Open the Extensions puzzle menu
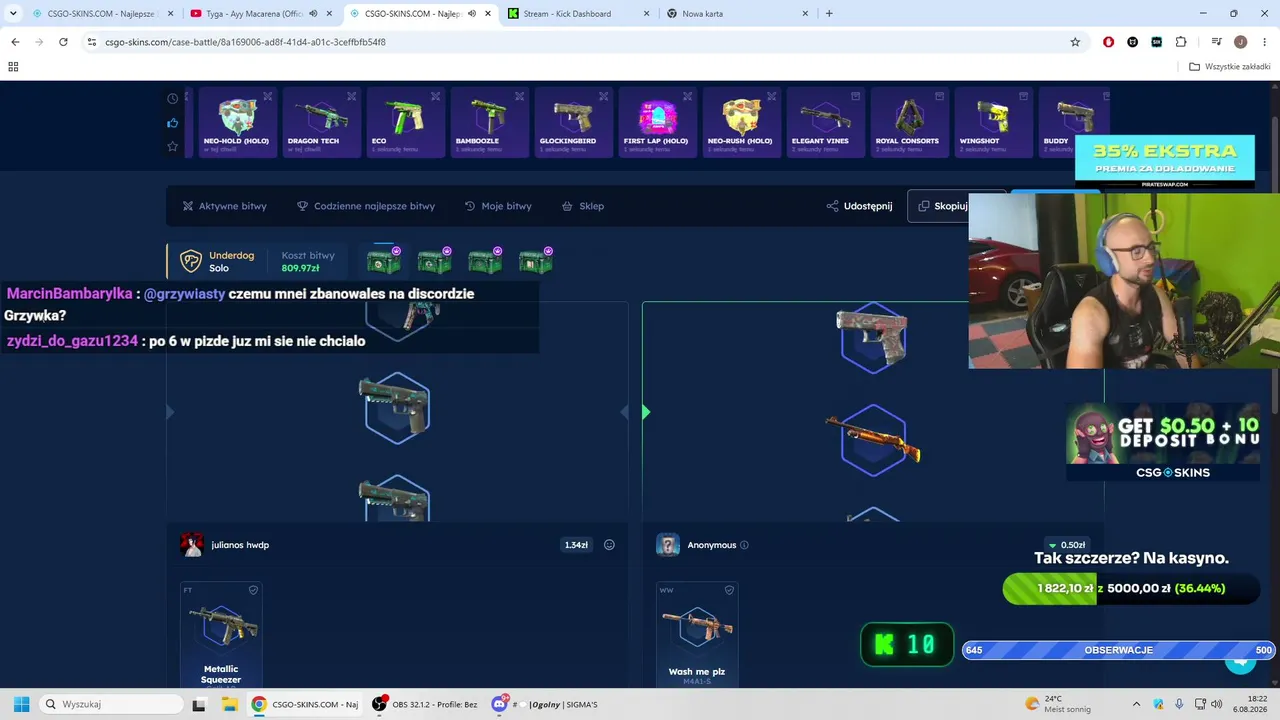The image size is (1280, 720). [x=1181, y=42]
